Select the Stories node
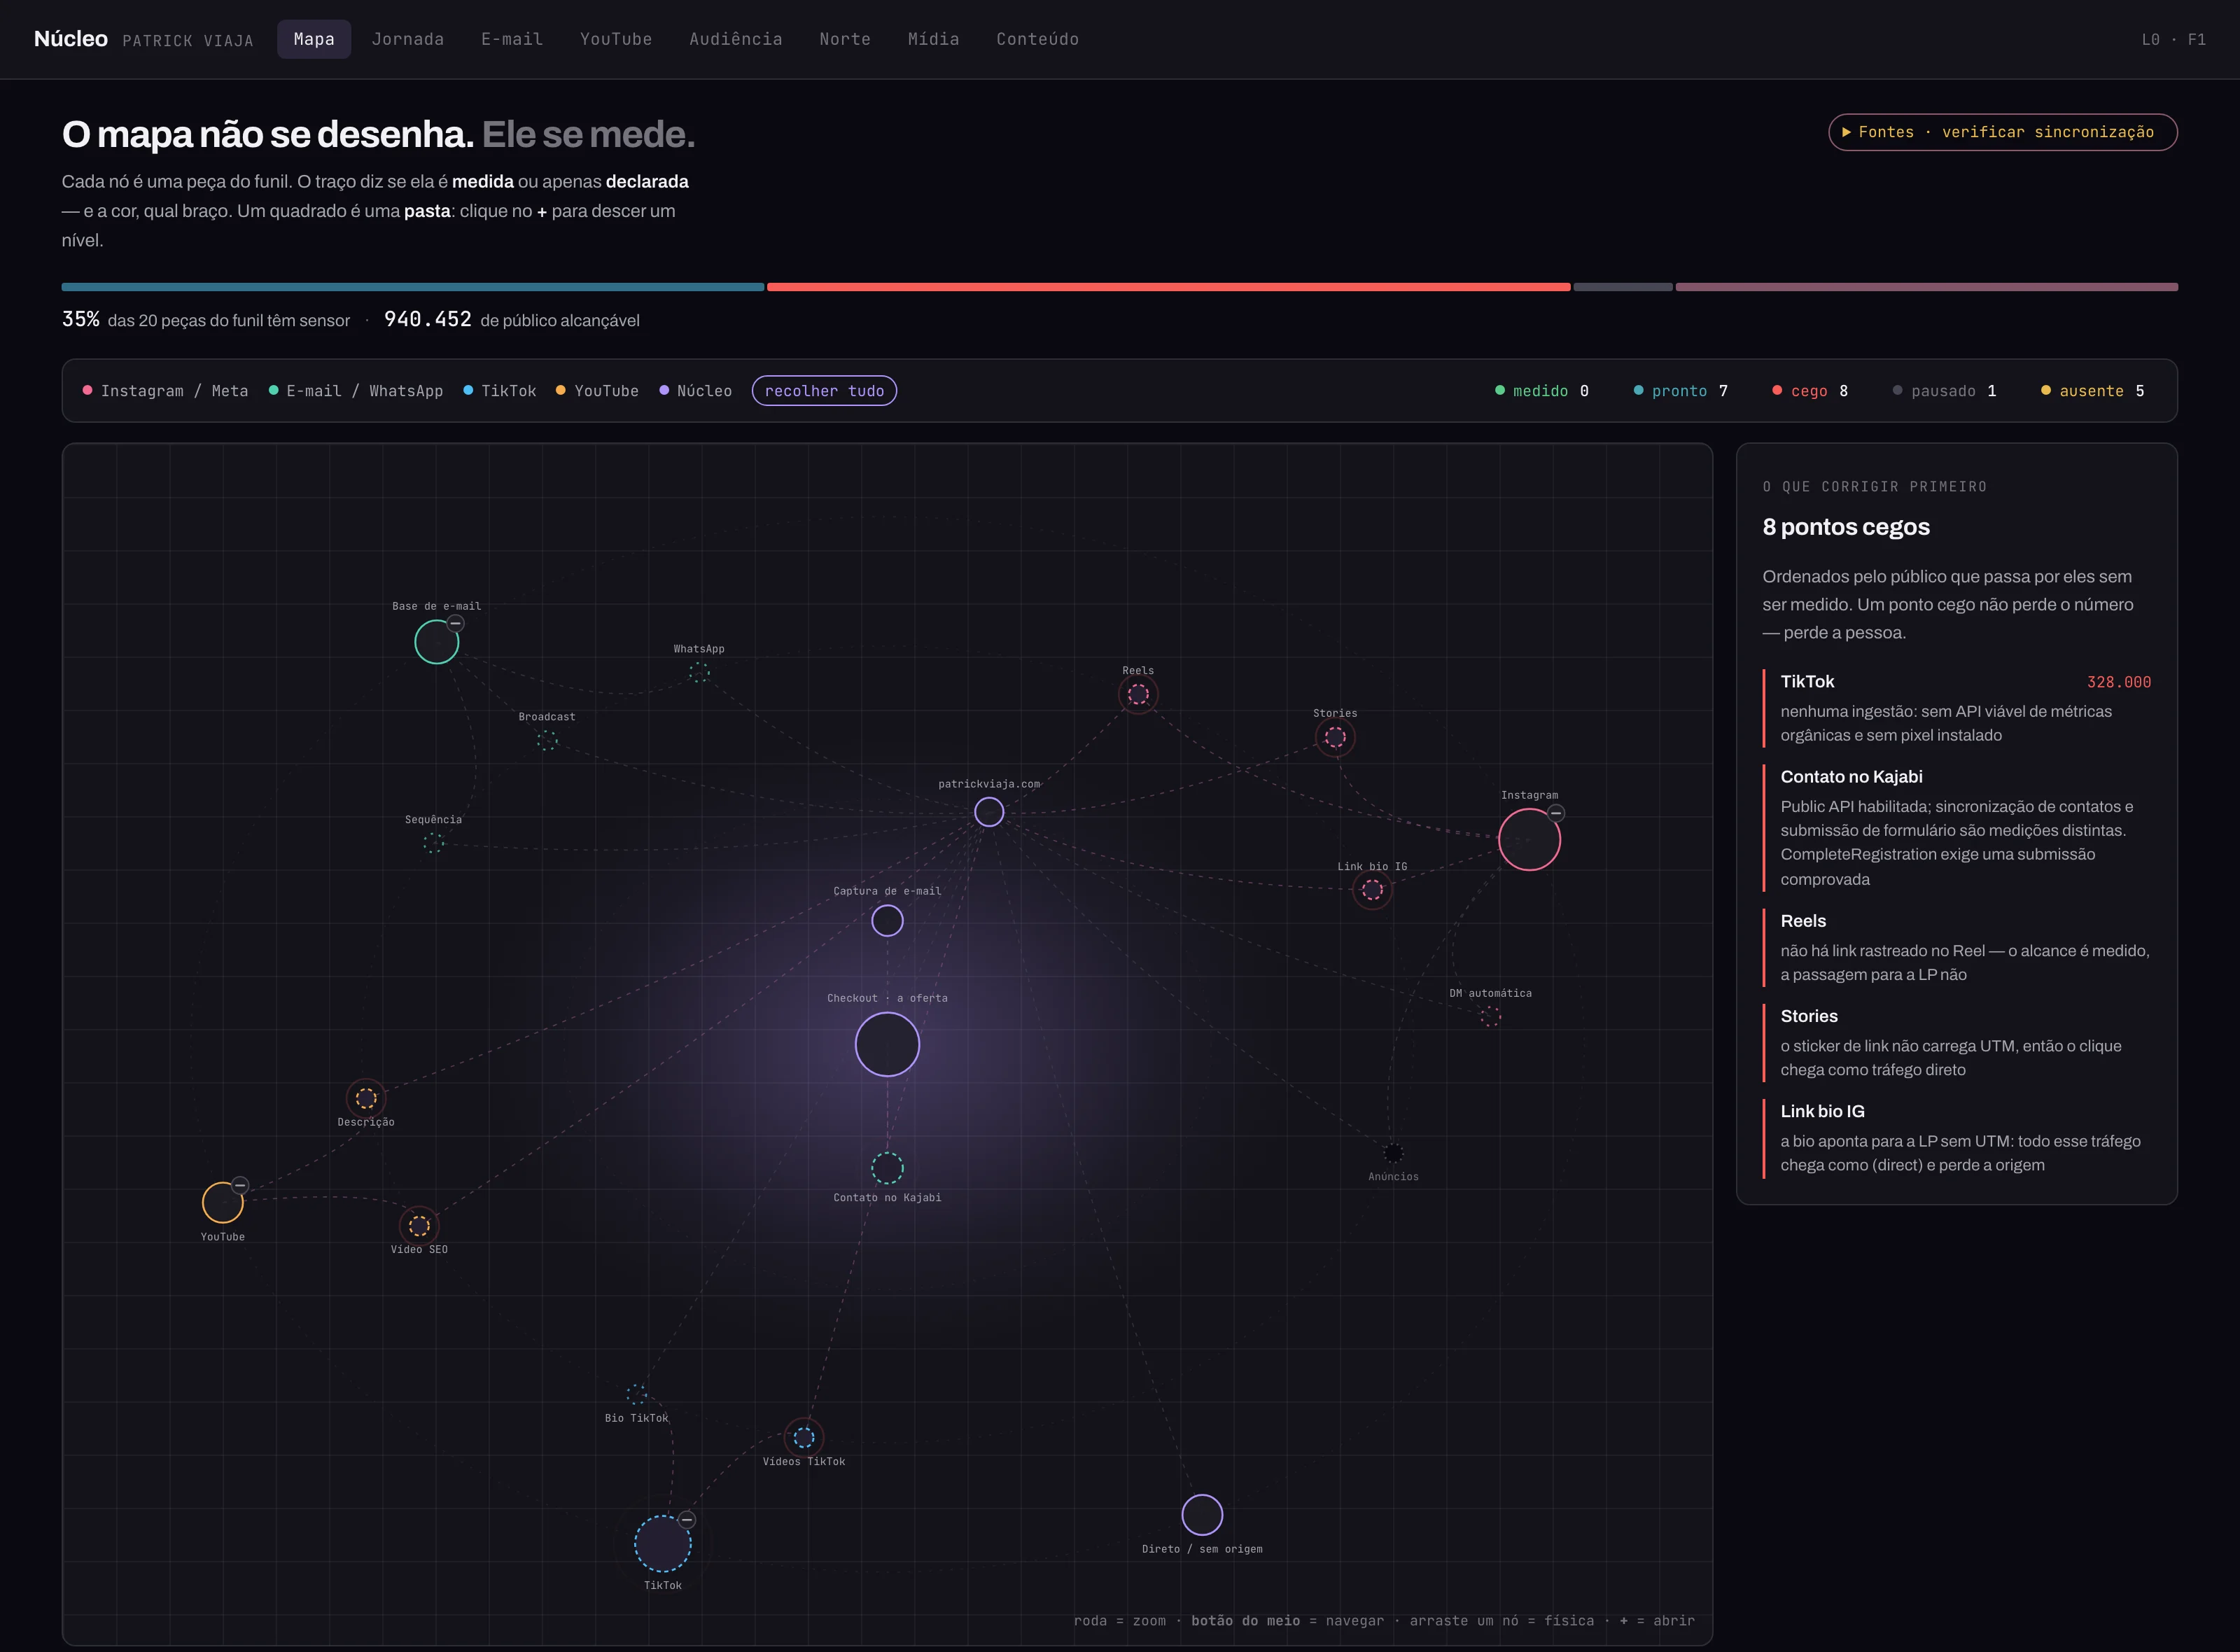Viewport: 2240px width, 1652px height. pyautogui.click(x=1335, y=737)
